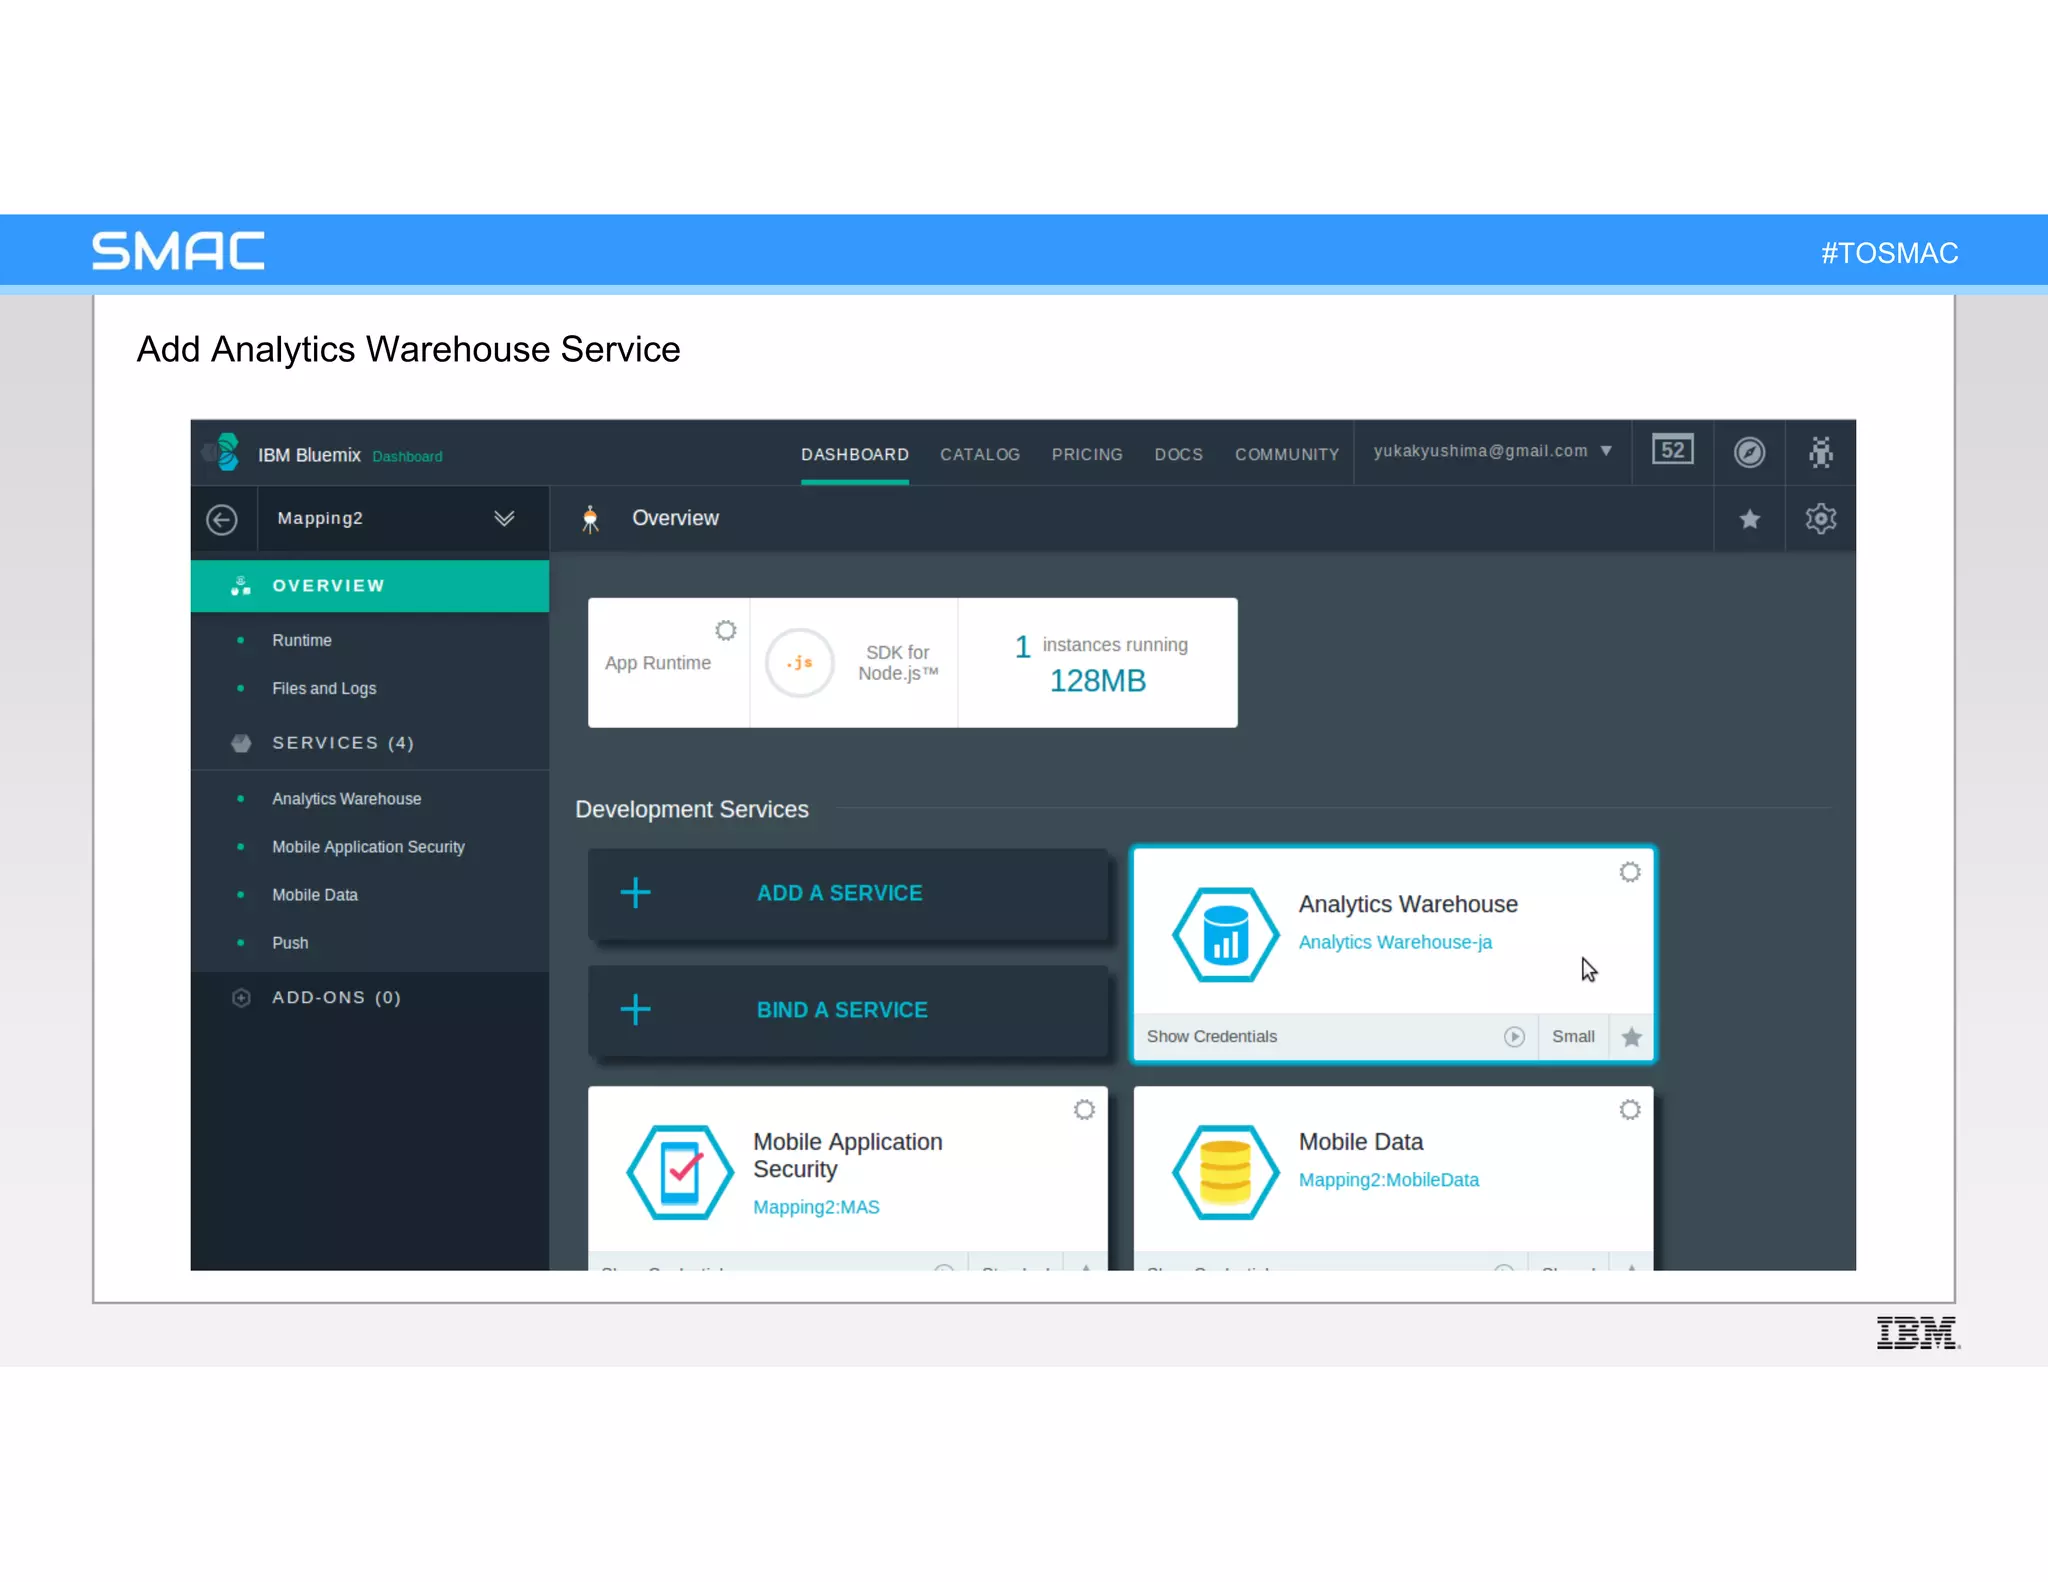Switch to the COMMUNITY tab
Viewport: 2048px width, 1582px height.
click(1287, 454)
